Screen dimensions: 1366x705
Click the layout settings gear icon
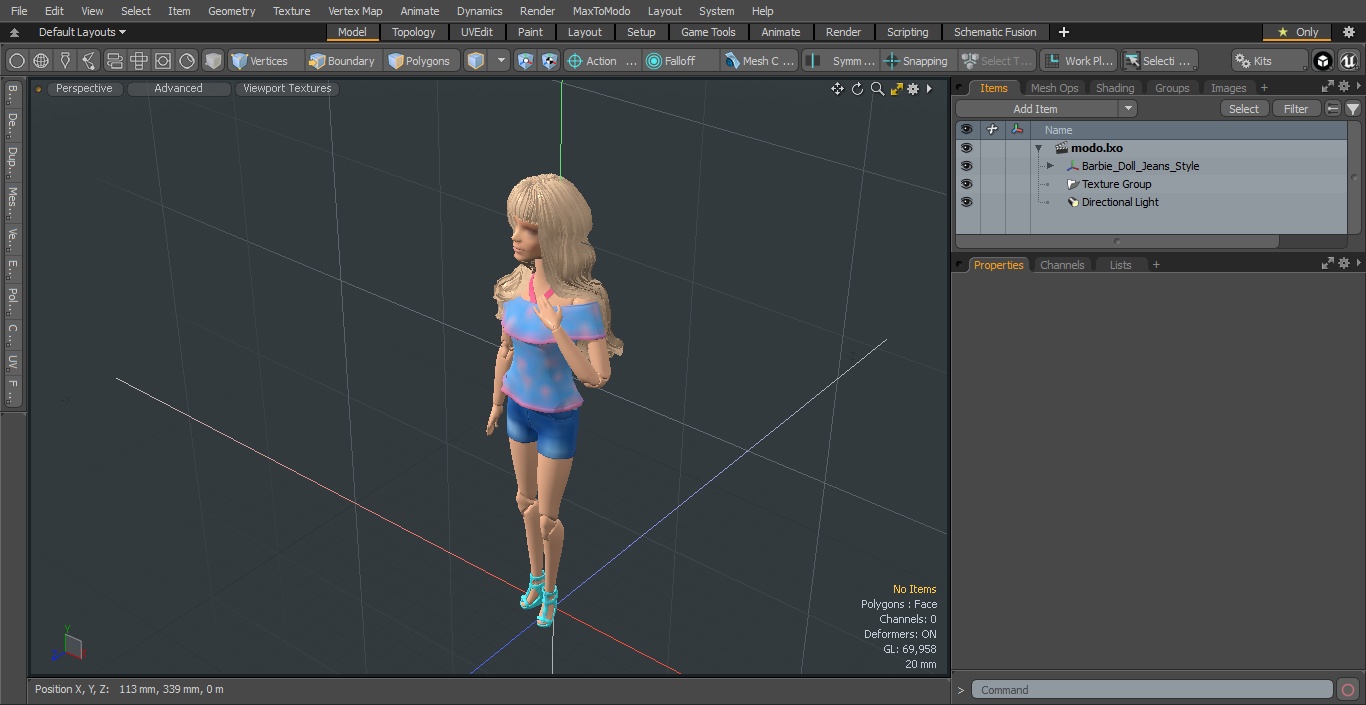click(1348, 32)
